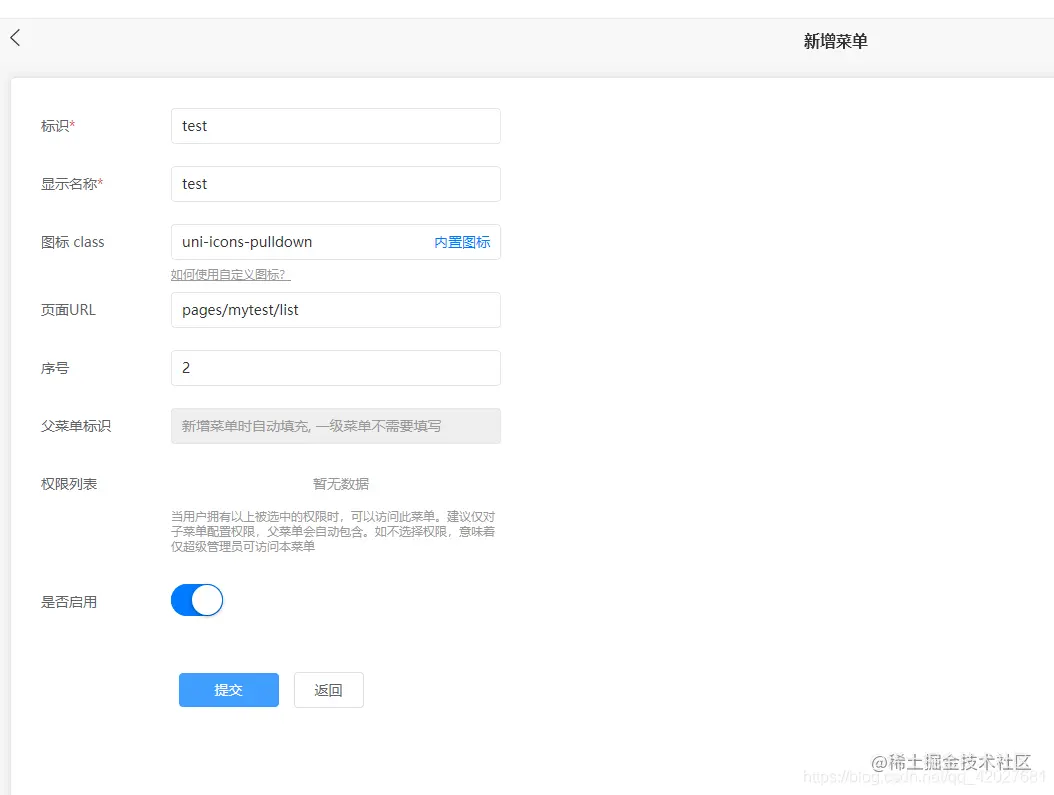Click inside the 显示名称 display name field
Image resolution: width=1054 pixels, height=795 pixels.
[x=335, y=183]
